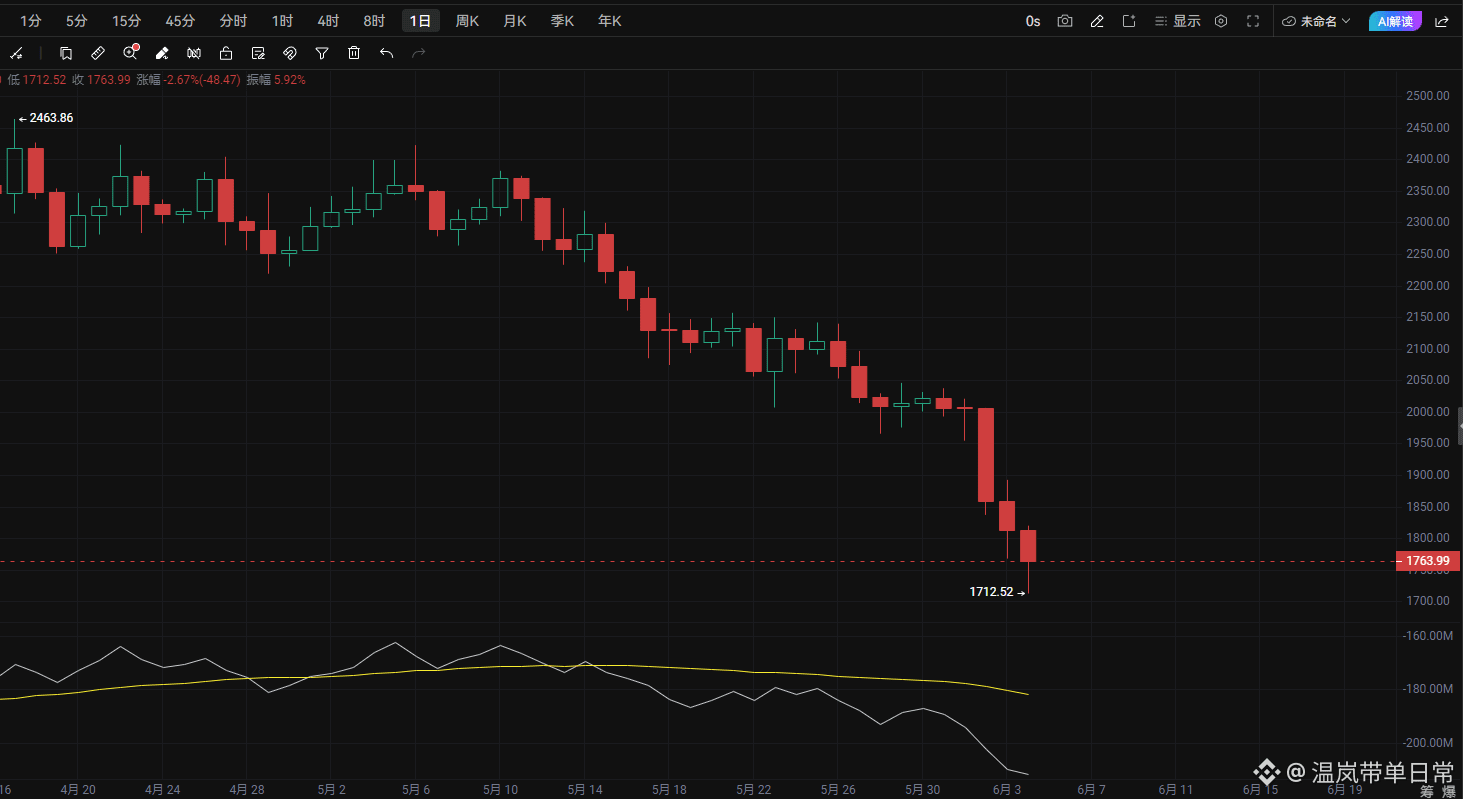Choose the 4时 timeframe
1463x799 pixels.
(x=328, y=21)
